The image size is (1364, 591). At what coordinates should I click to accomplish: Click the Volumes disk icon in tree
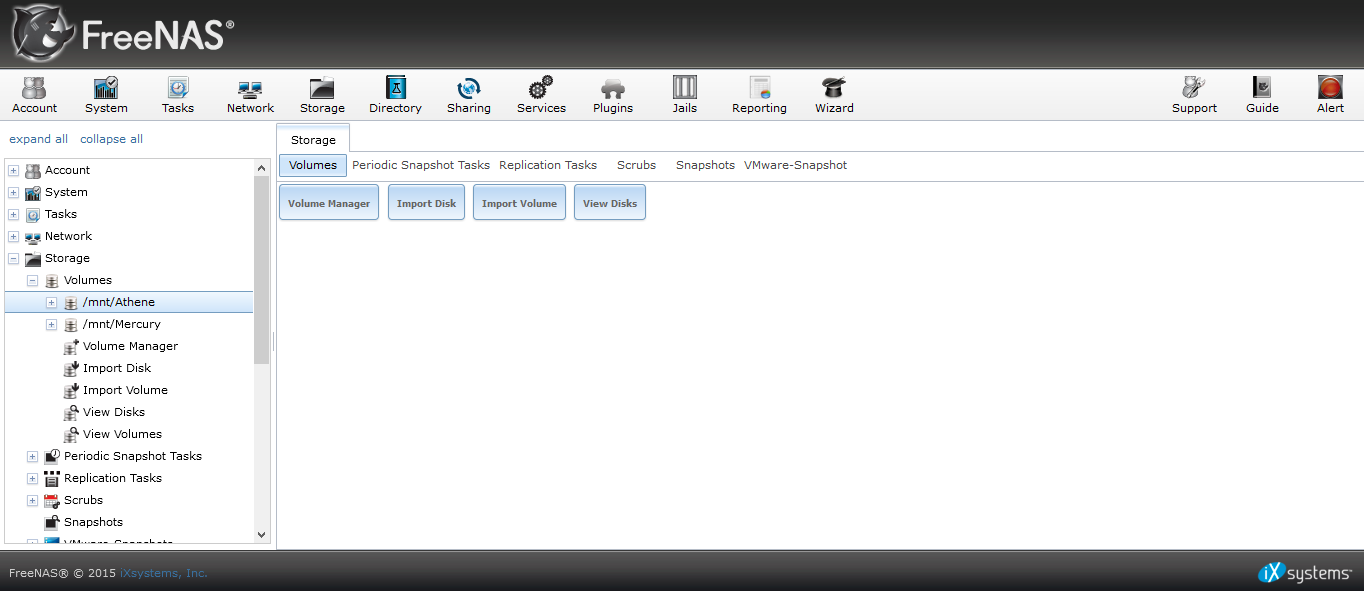click(x=52, y=281)
